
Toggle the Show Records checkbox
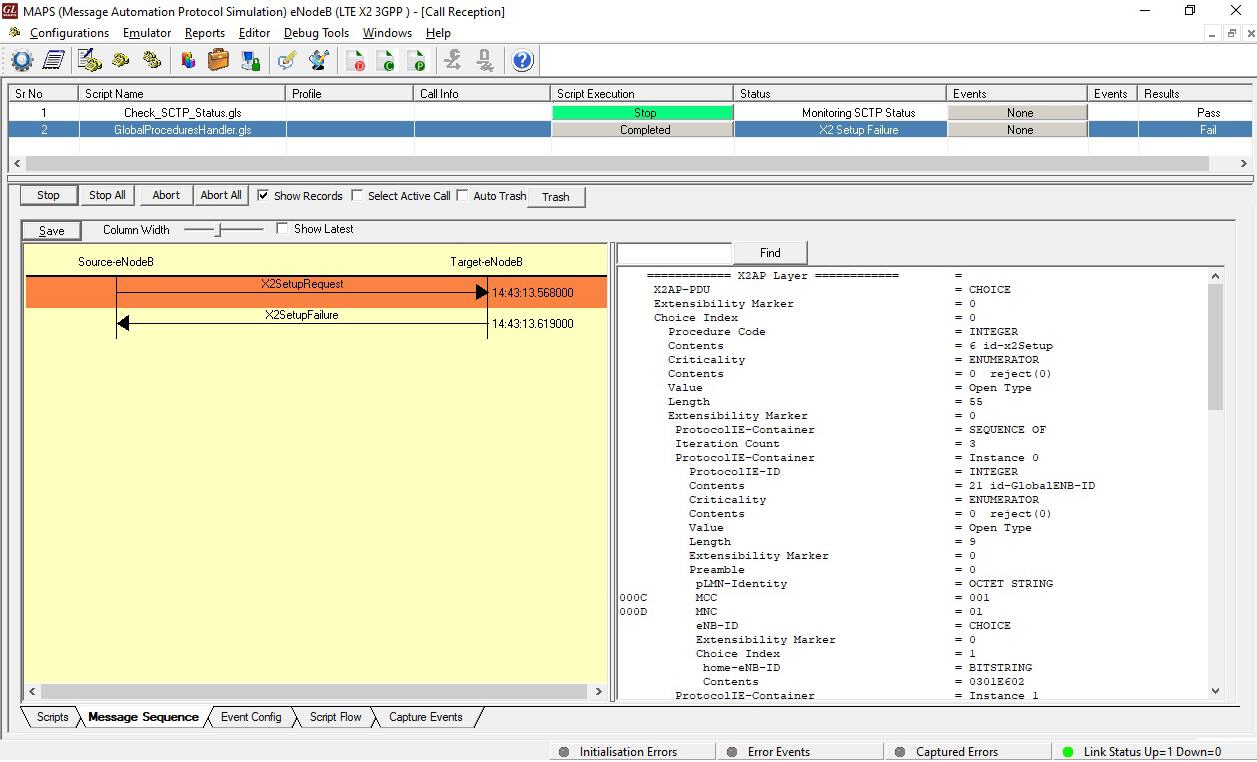[x=263, y=195]
